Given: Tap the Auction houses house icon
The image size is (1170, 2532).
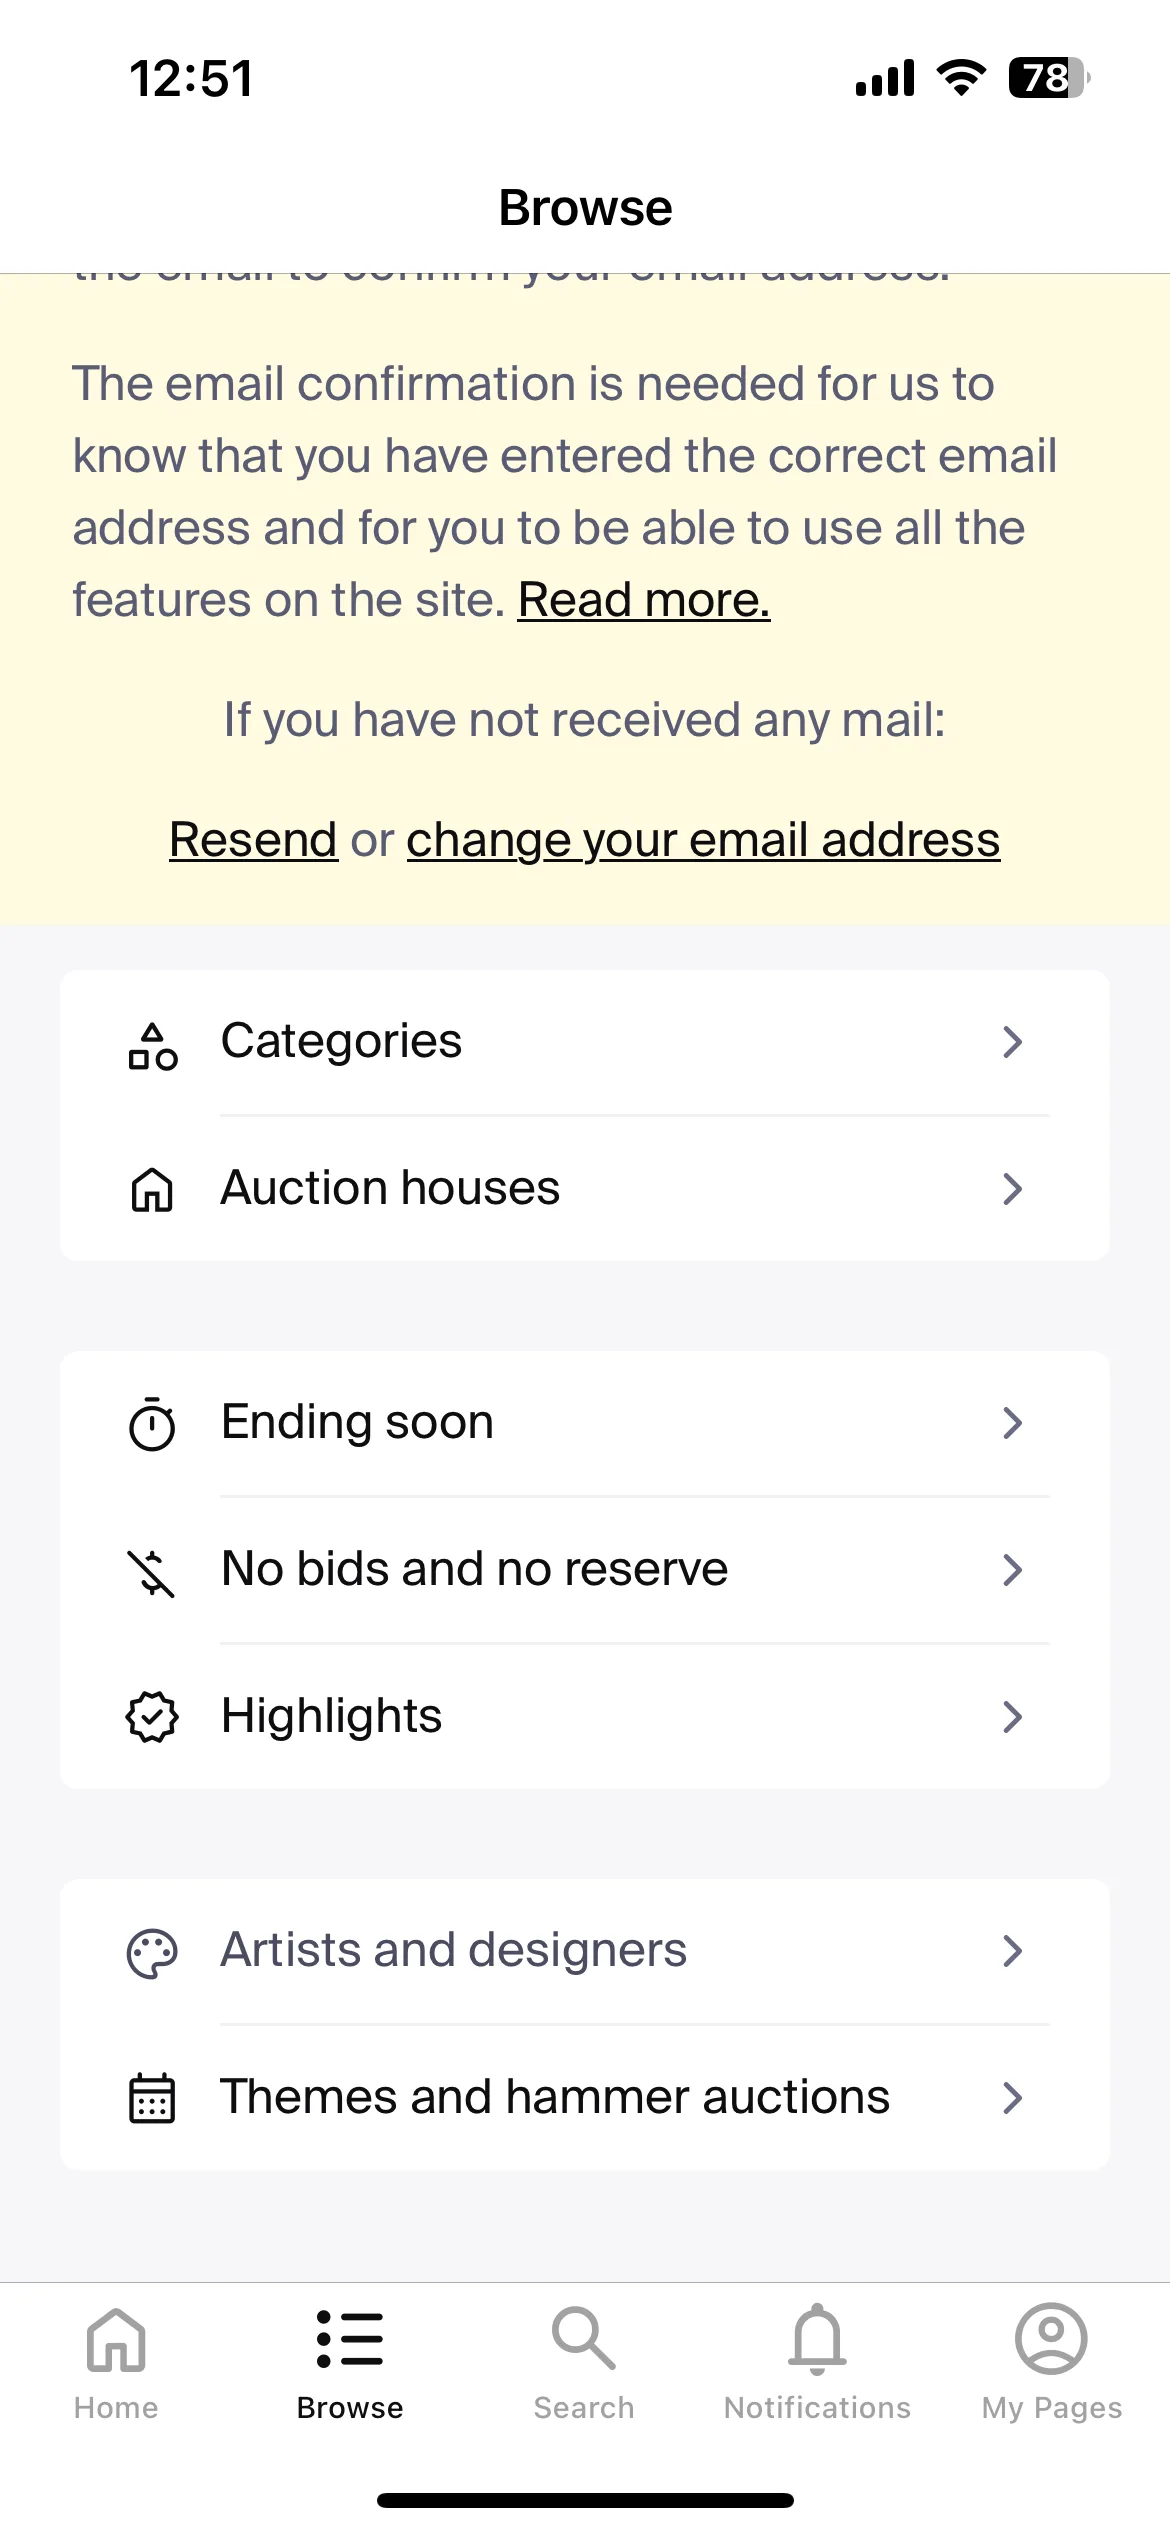Looking at the screenshot, I should click(152, 1190).
